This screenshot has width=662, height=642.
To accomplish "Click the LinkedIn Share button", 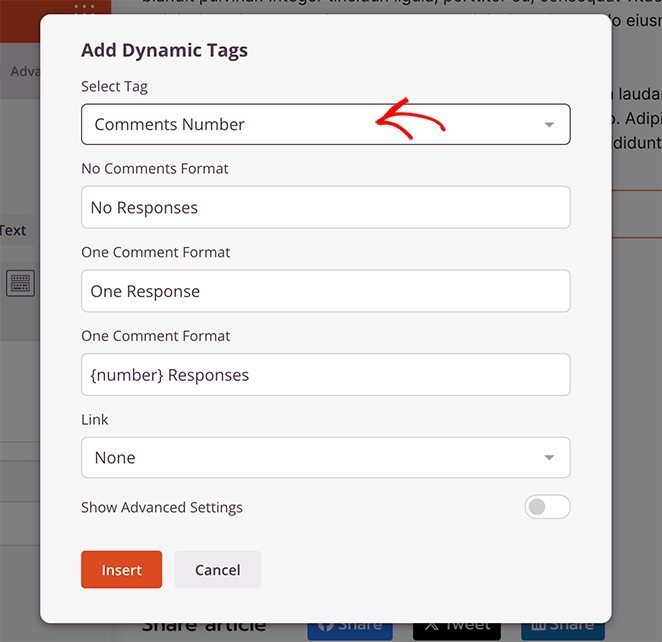I will 562,627.
